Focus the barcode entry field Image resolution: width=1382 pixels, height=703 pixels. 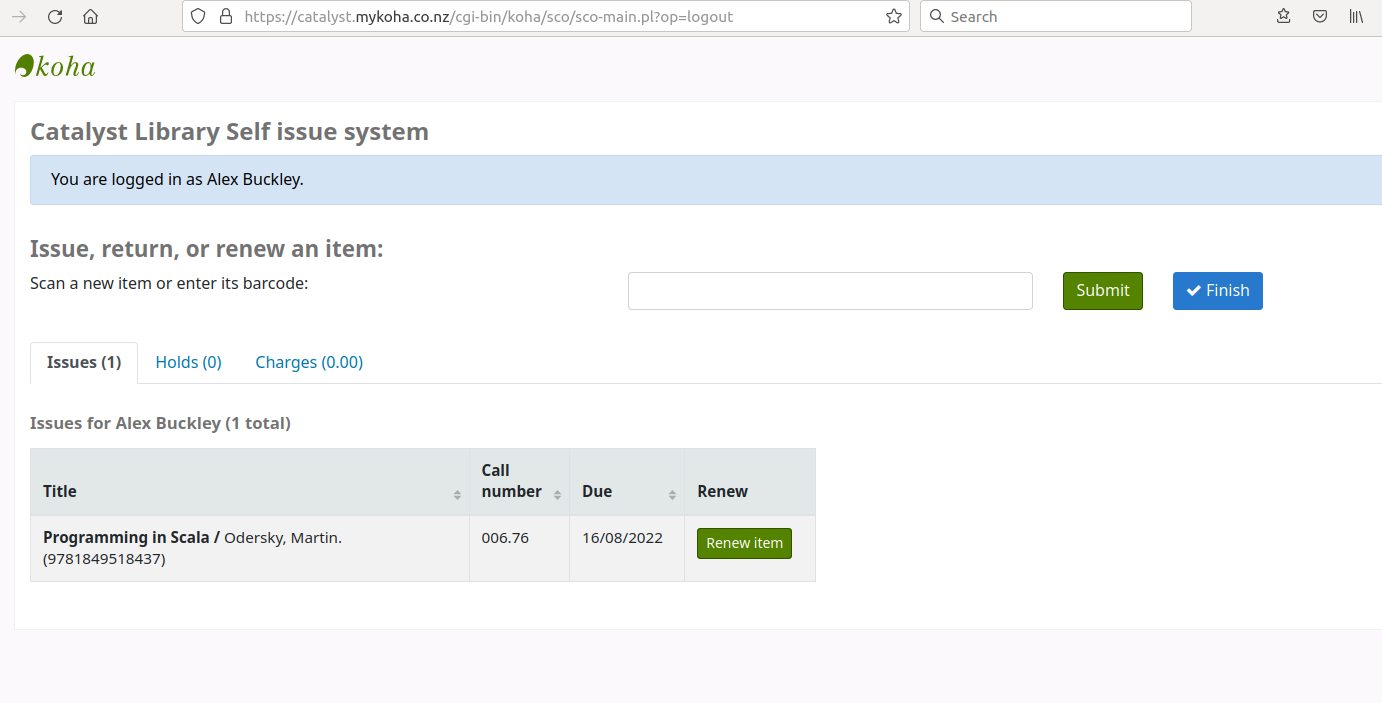[x=830, y=291]
